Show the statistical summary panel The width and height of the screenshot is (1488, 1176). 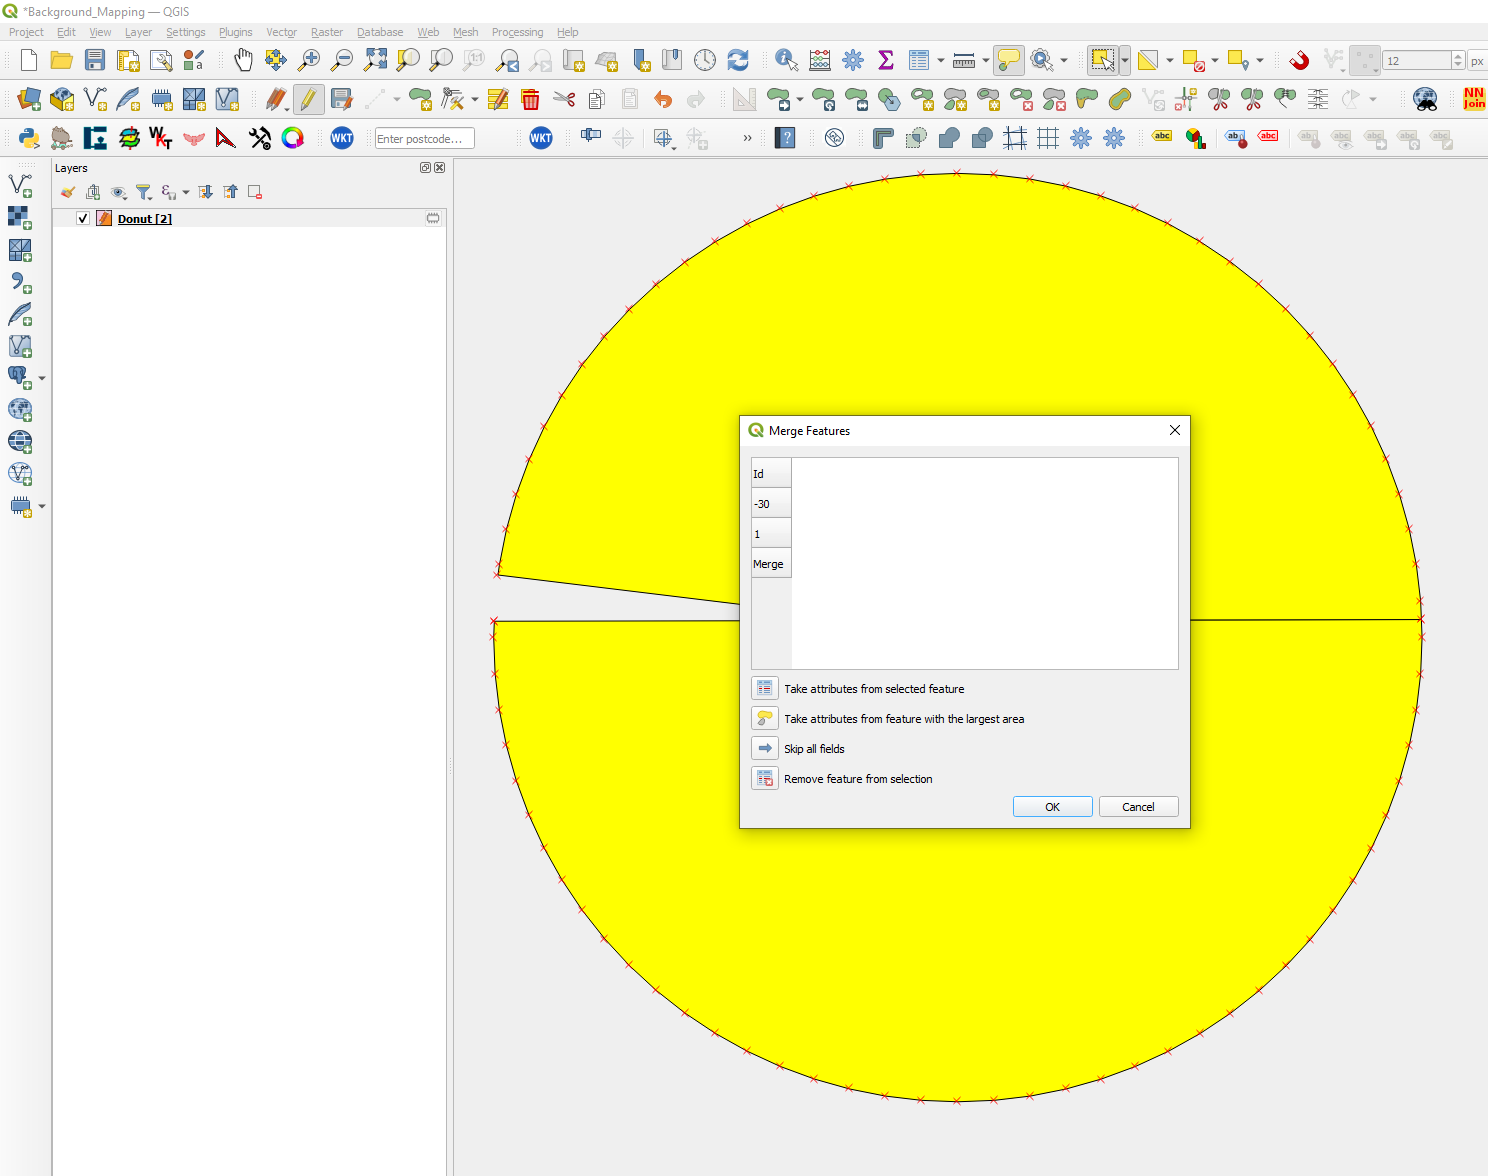click(886, 60)
